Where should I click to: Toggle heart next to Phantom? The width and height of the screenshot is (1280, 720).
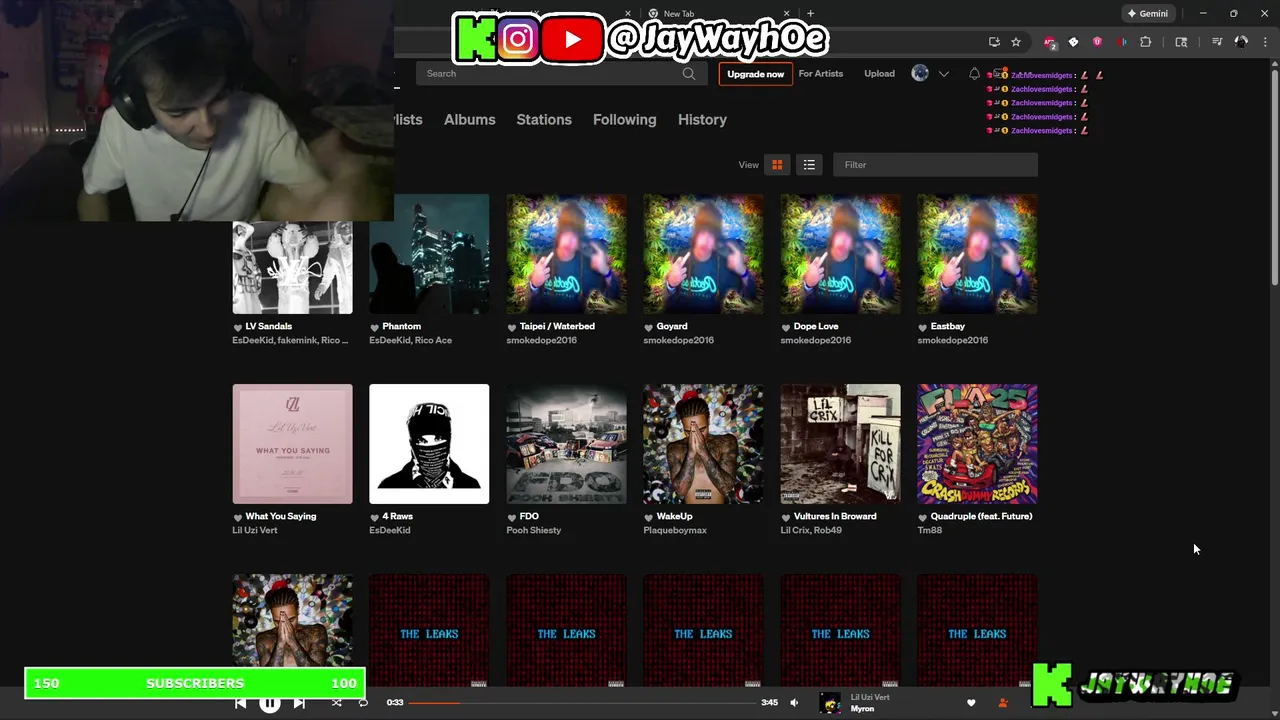click(374, 327)
